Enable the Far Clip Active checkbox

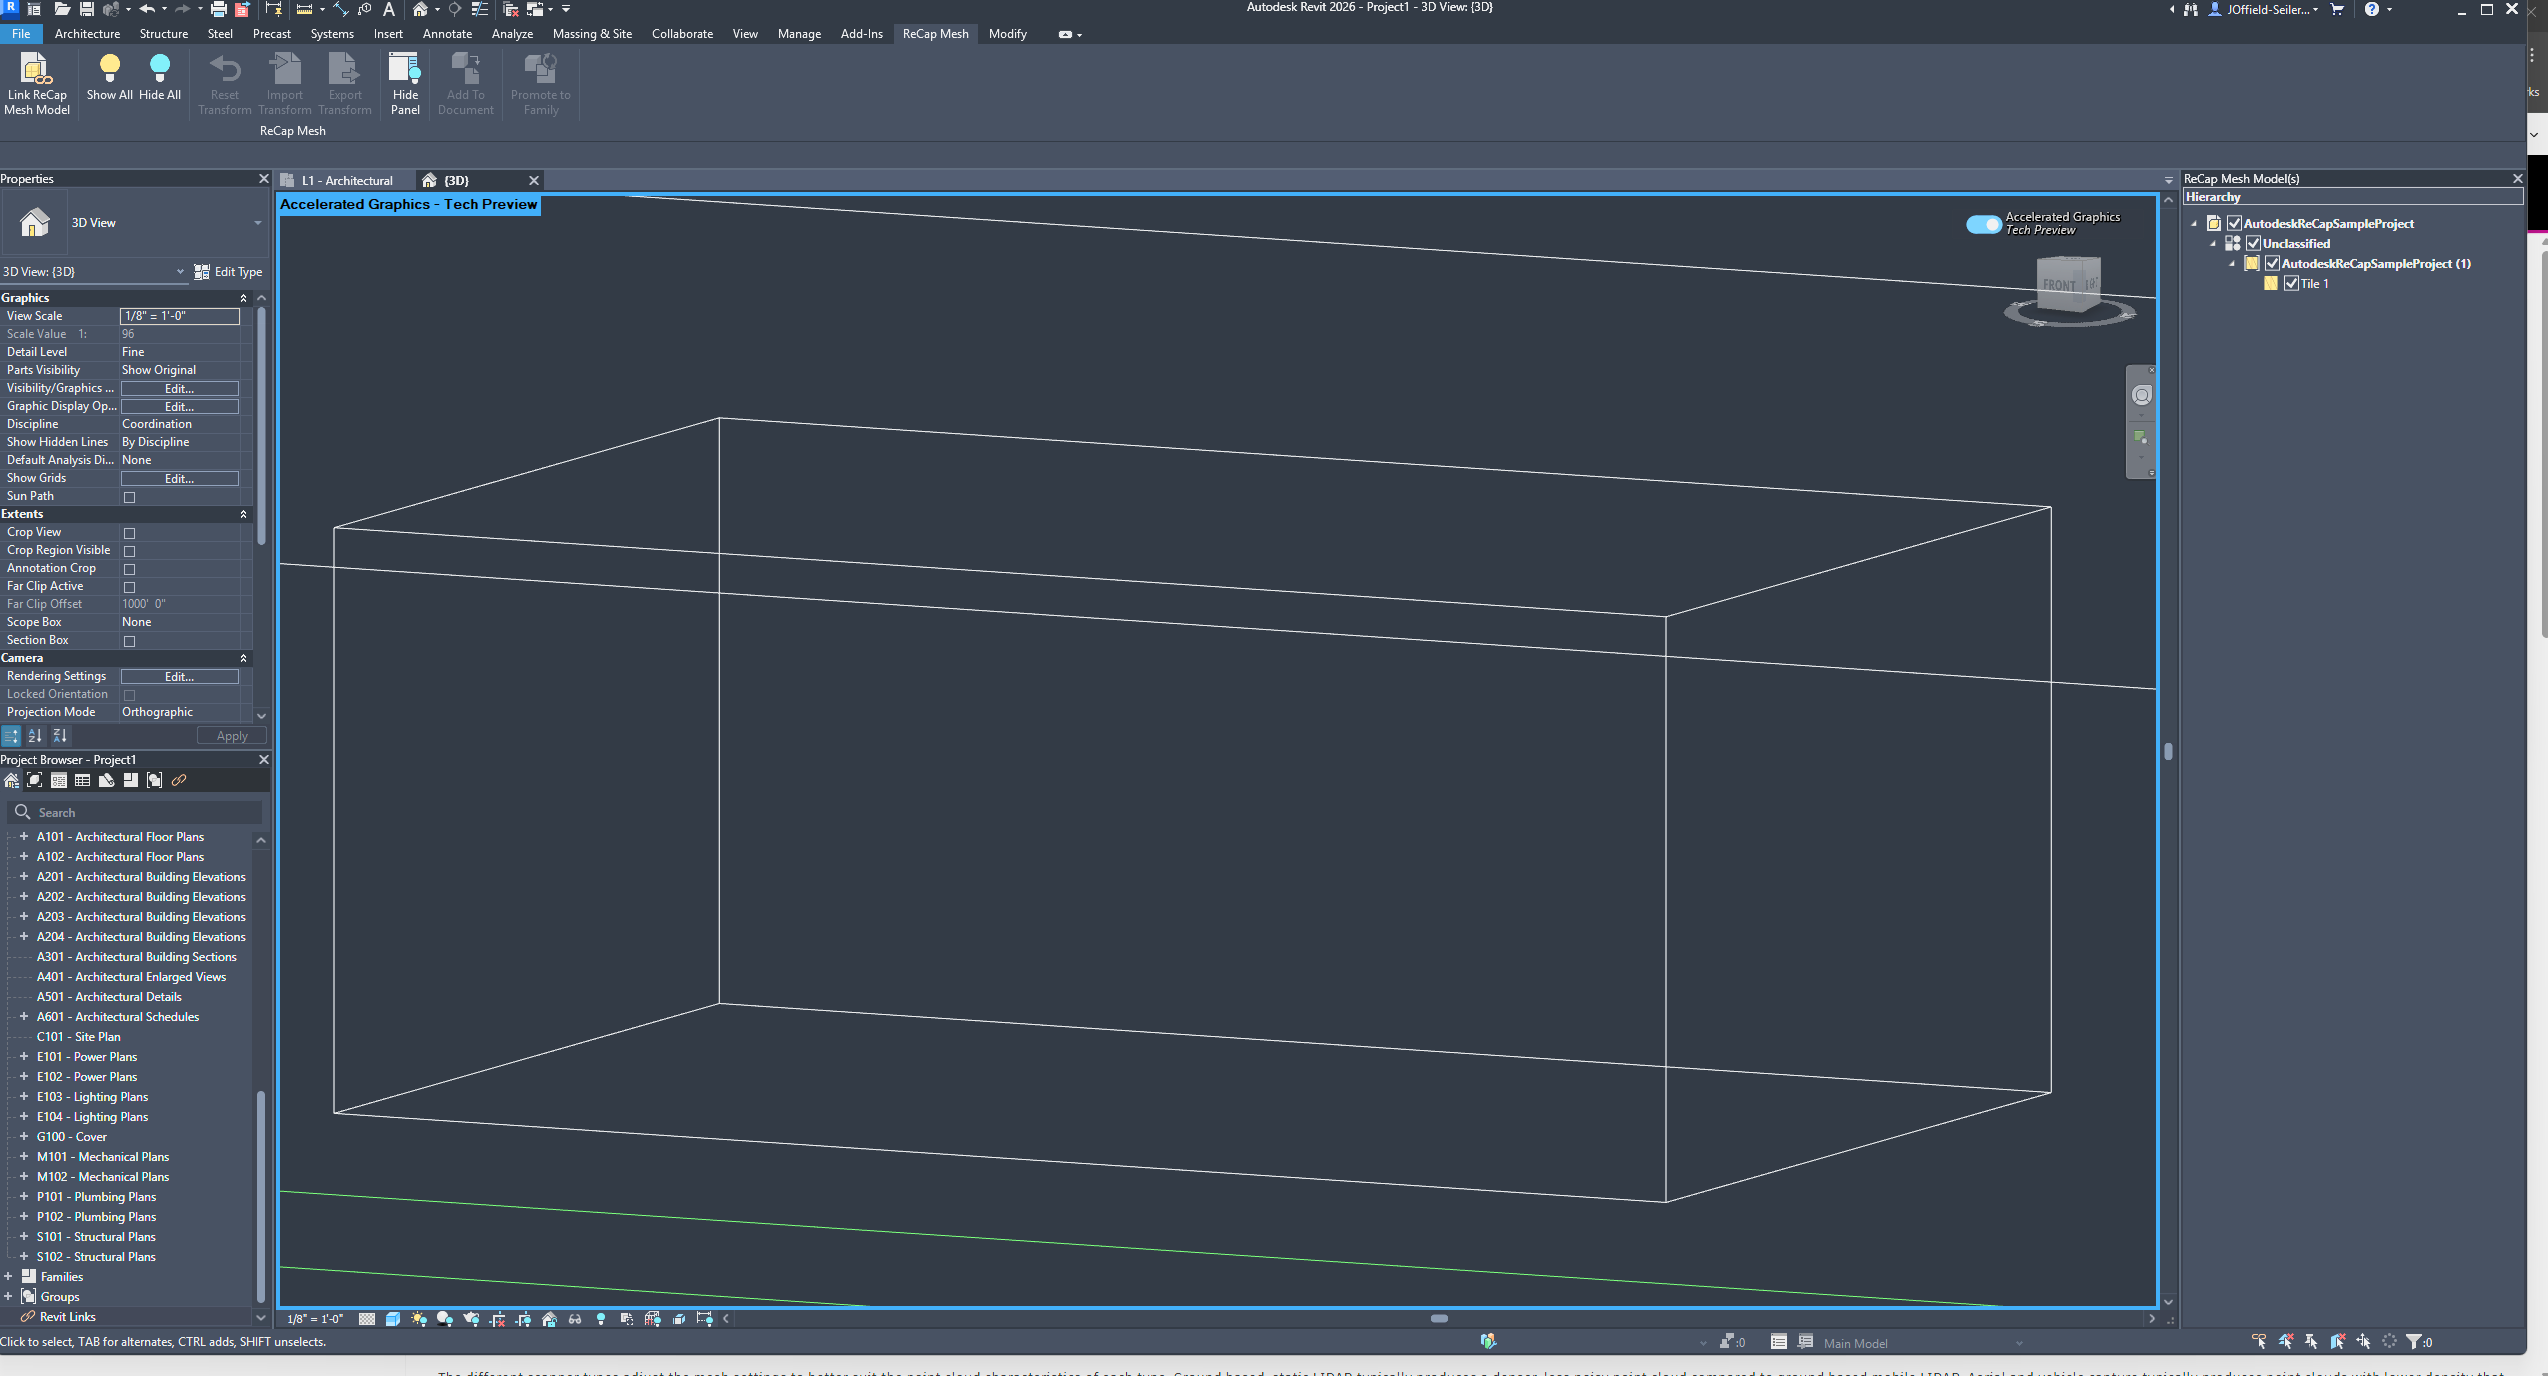tap(129, 587)
